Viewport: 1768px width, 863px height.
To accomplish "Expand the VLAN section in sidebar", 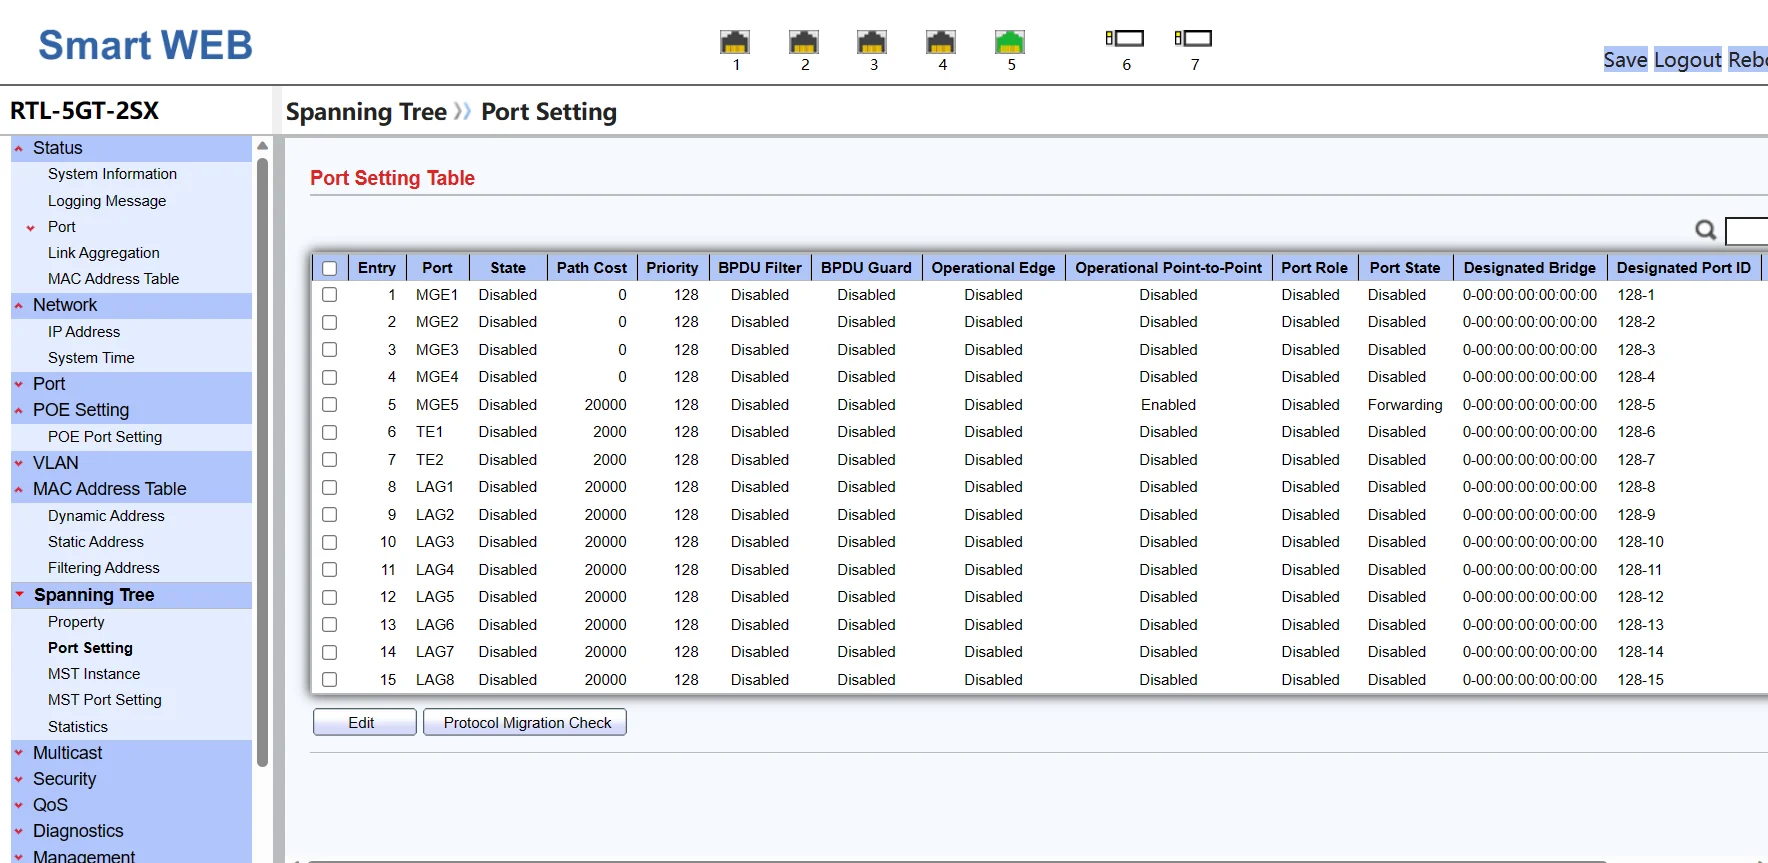I will click(55, 463).
